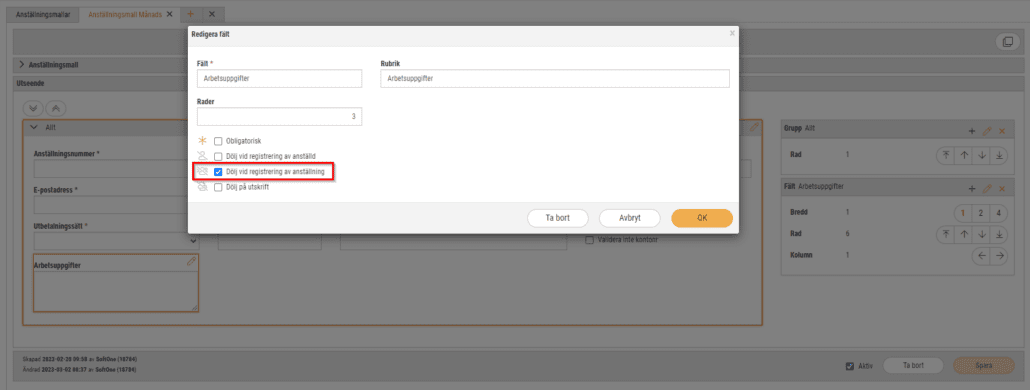The image size is (1030, 390).
Task: Move group Rad to top
Action: (946, 156)
